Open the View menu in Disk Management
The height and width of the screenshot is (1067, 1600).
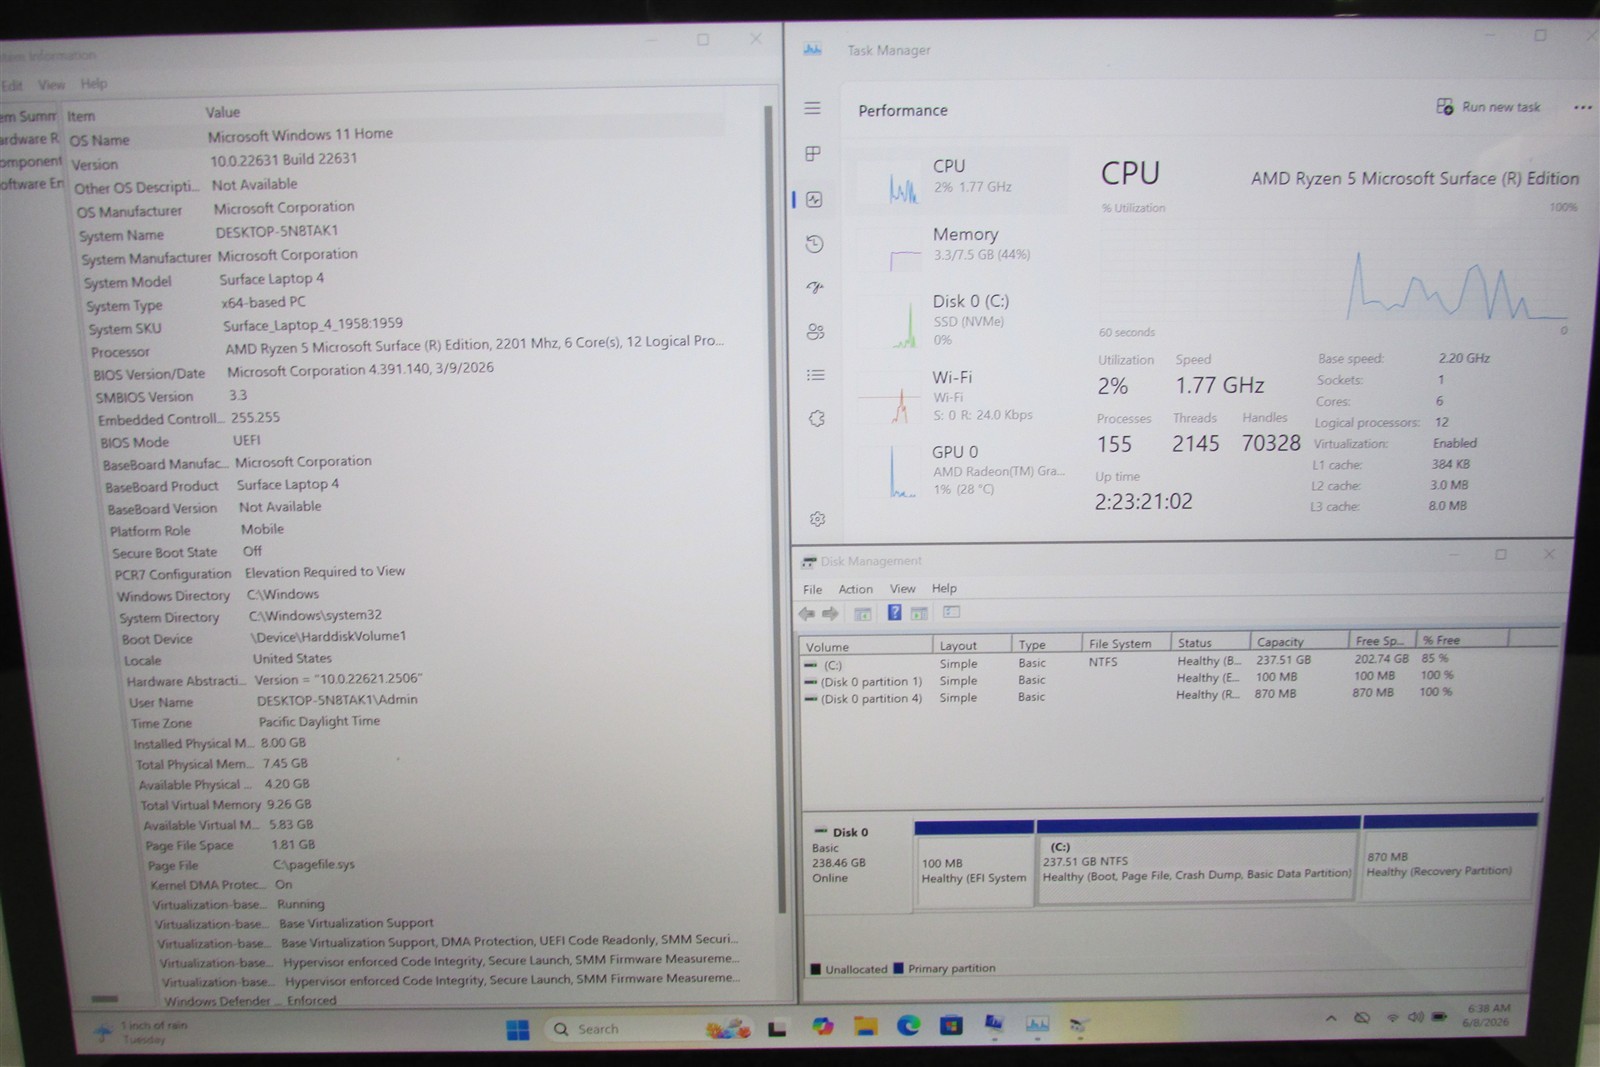[903, 589]
